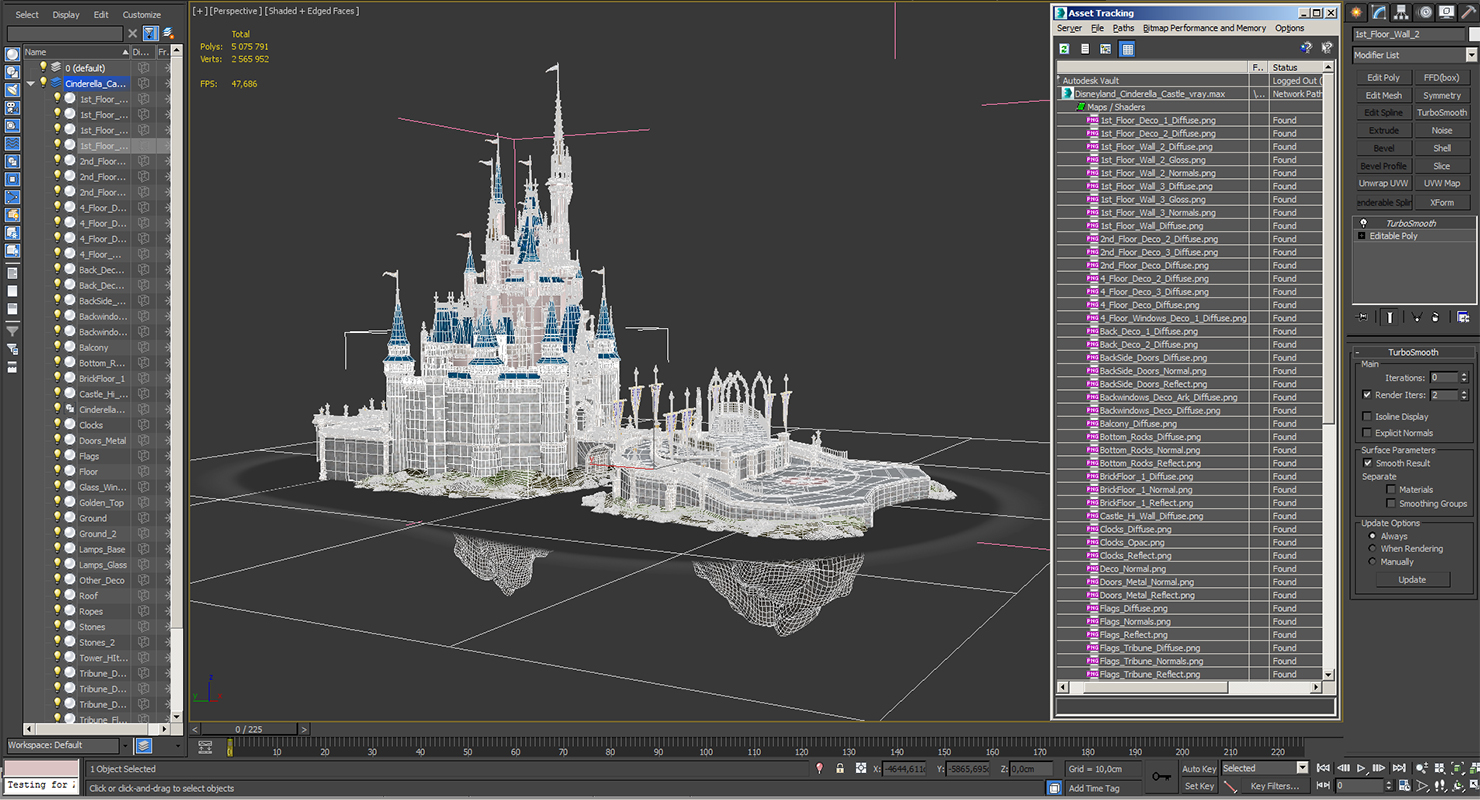Click the TurboSmooth Update button
1480x800 pixels.
[x=1412, y=580]
